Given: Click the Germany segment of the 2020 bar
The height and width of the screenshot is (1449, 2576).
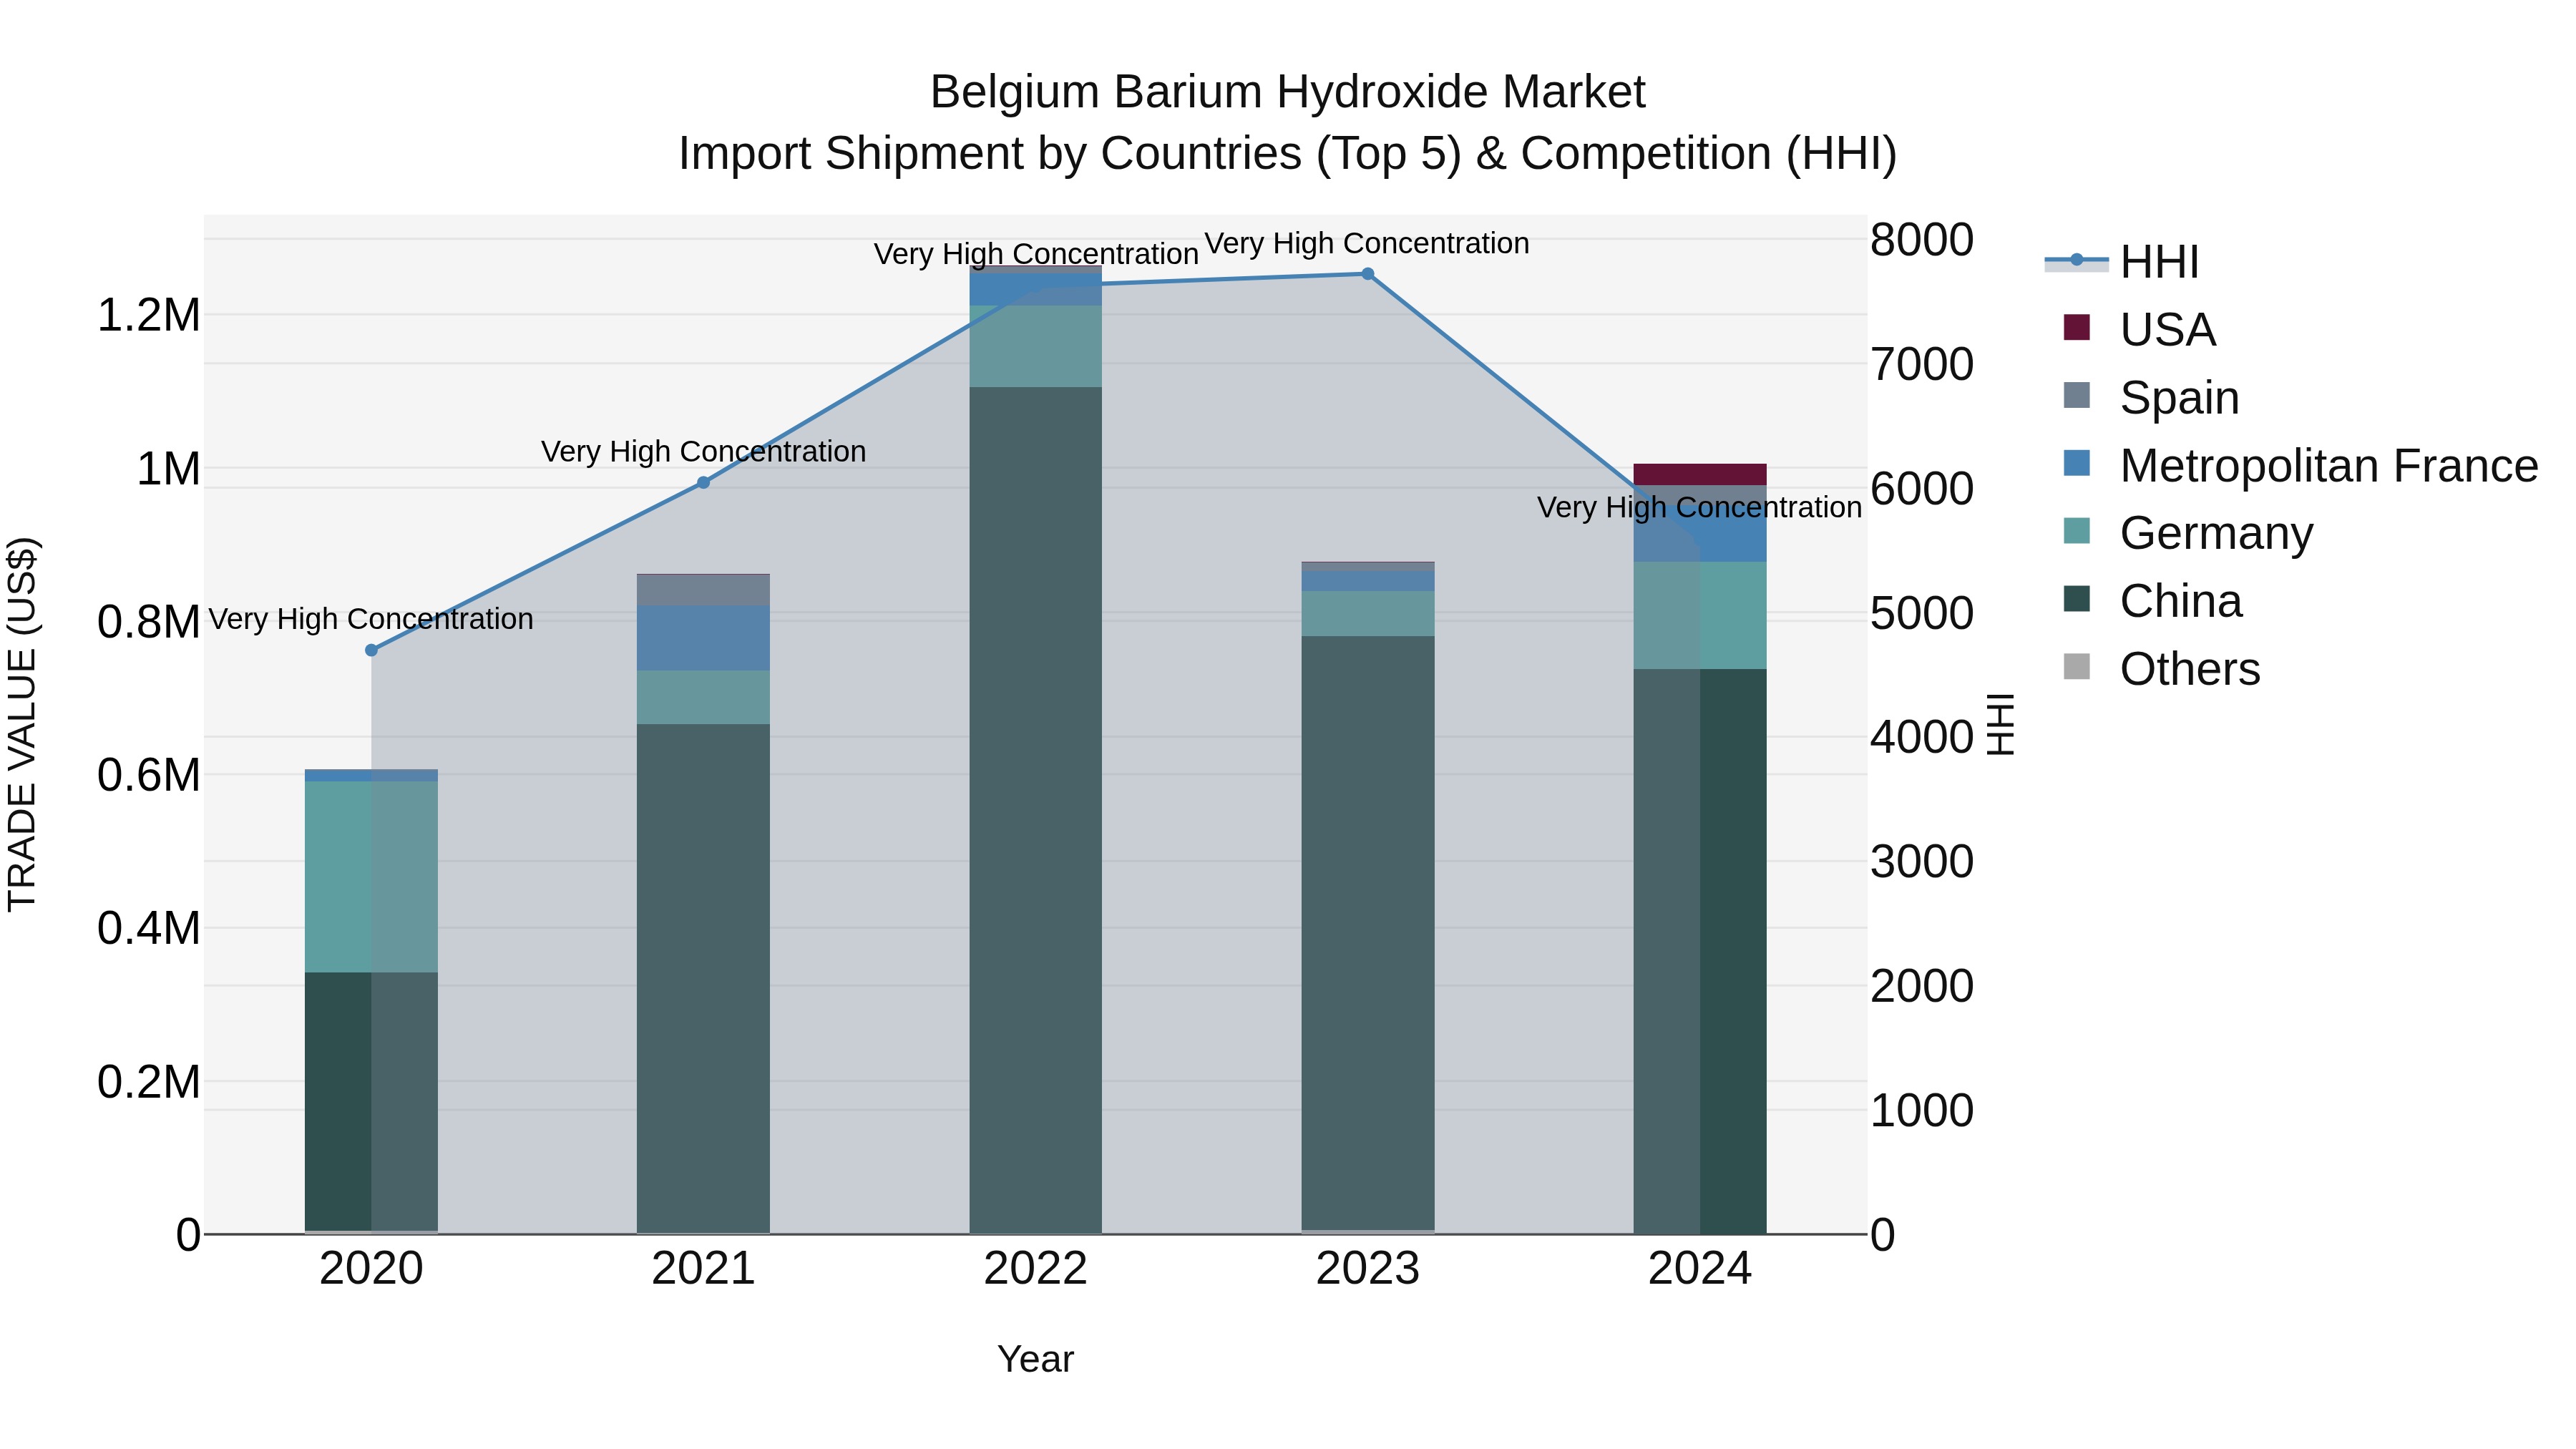Looking at the screenshot, I should click(x=371, y=876).
